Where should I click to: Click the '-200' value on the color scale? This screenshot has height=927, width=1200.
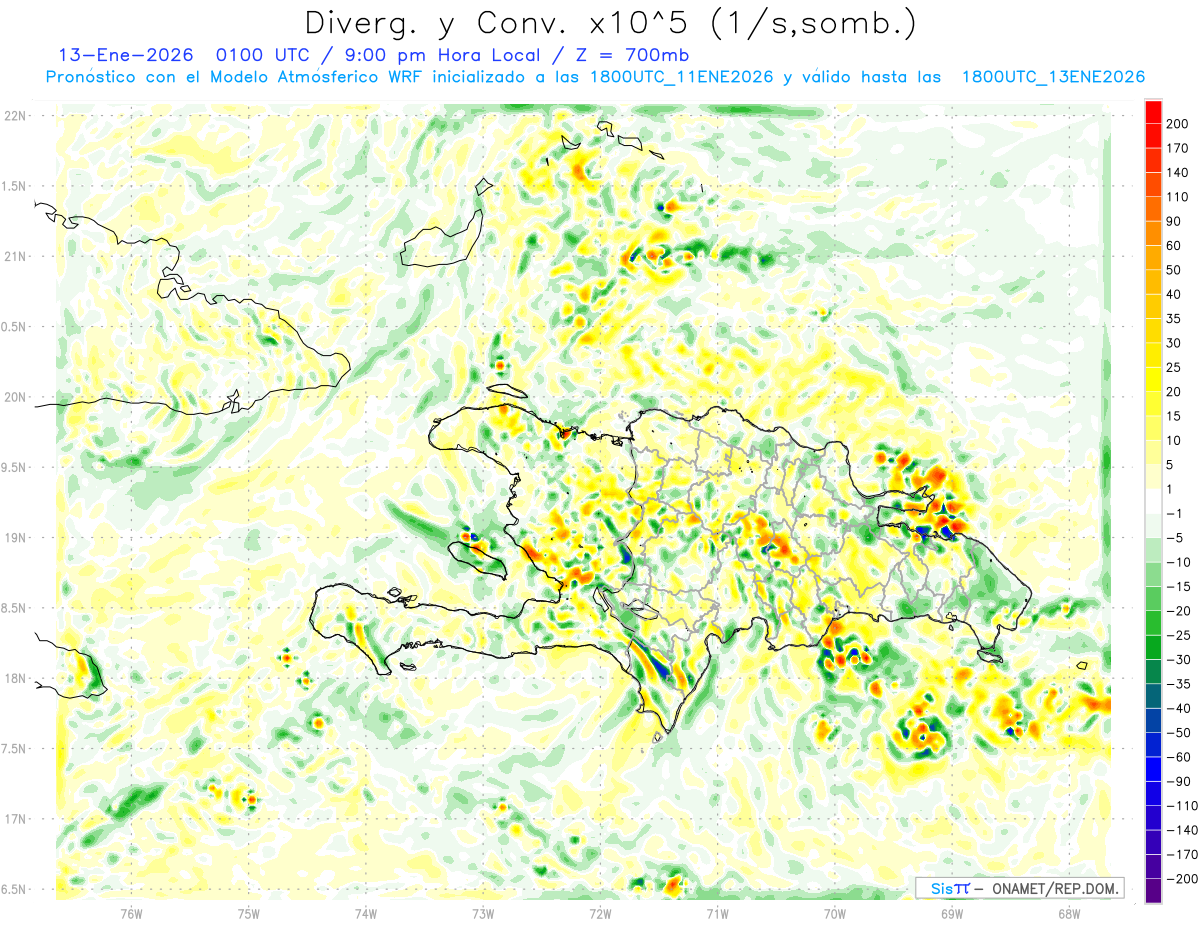tap(1180, 878)
